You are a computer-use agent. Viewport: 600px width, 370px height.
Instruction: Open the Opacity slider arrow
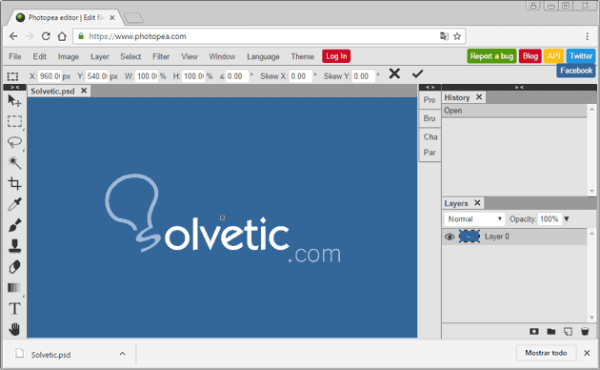pos(567,219)
